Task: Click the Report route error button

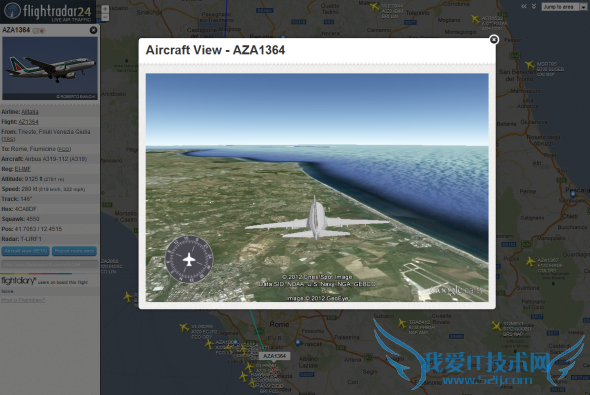Action: (74, 251)
